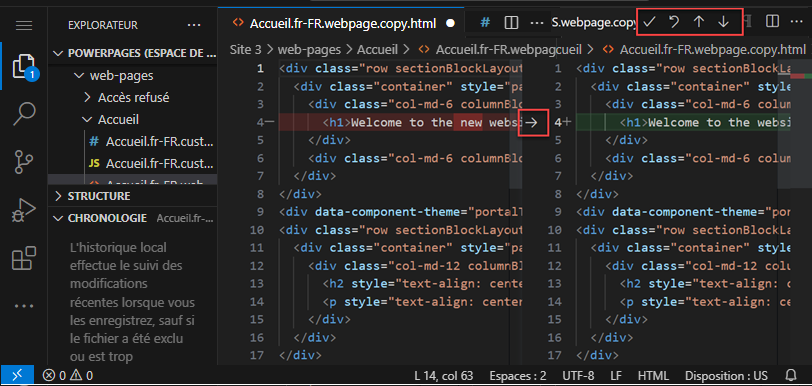The height and width of the screenshot is (386, 812).
Task: Open the Explorer view with badge
Action: click(x=25, y=66)
